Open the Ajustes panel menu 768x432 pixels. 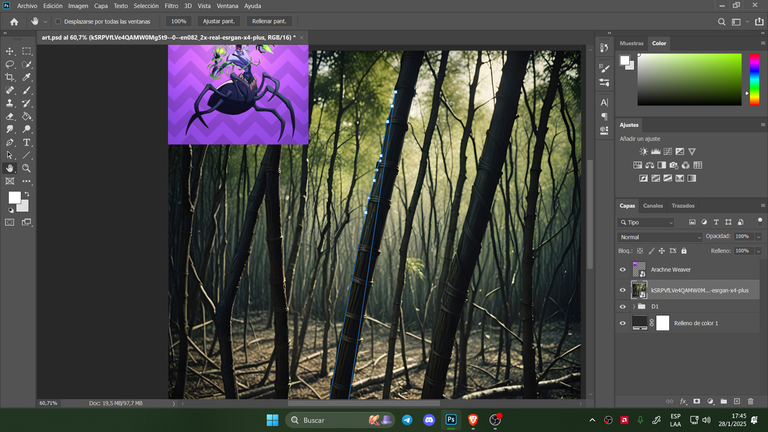pyautogui.click(x=763, y=124)
